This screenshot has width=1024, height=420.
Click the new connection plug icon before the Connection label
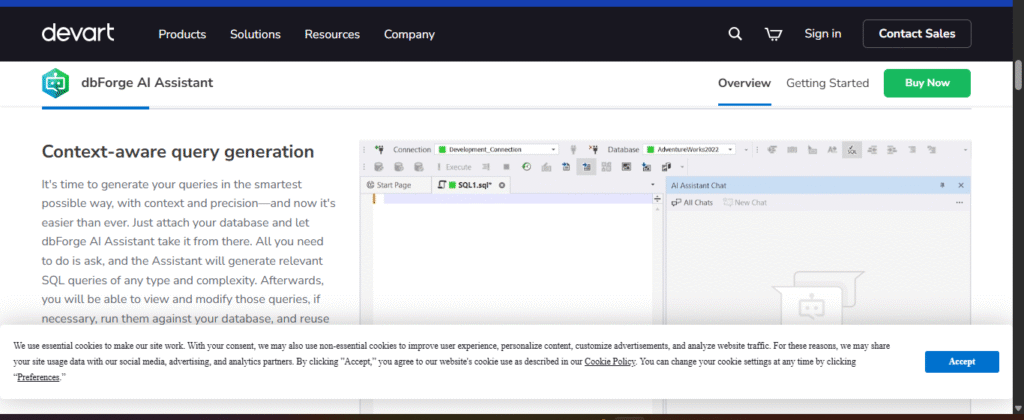click(x=380, y=149)
